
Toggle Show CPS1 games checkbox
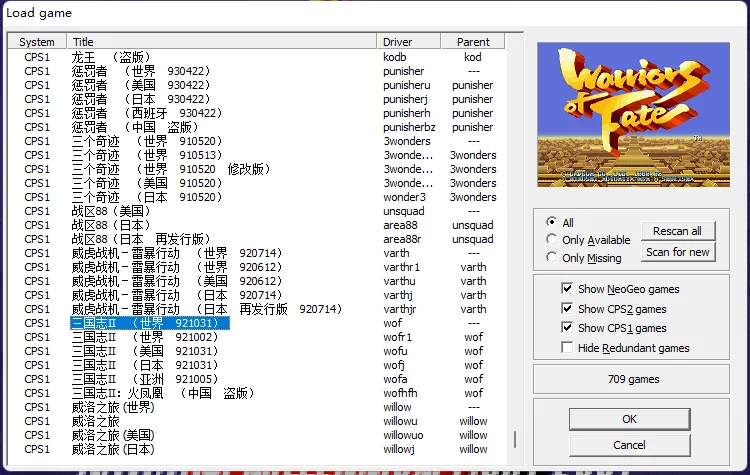pos(567,328)
